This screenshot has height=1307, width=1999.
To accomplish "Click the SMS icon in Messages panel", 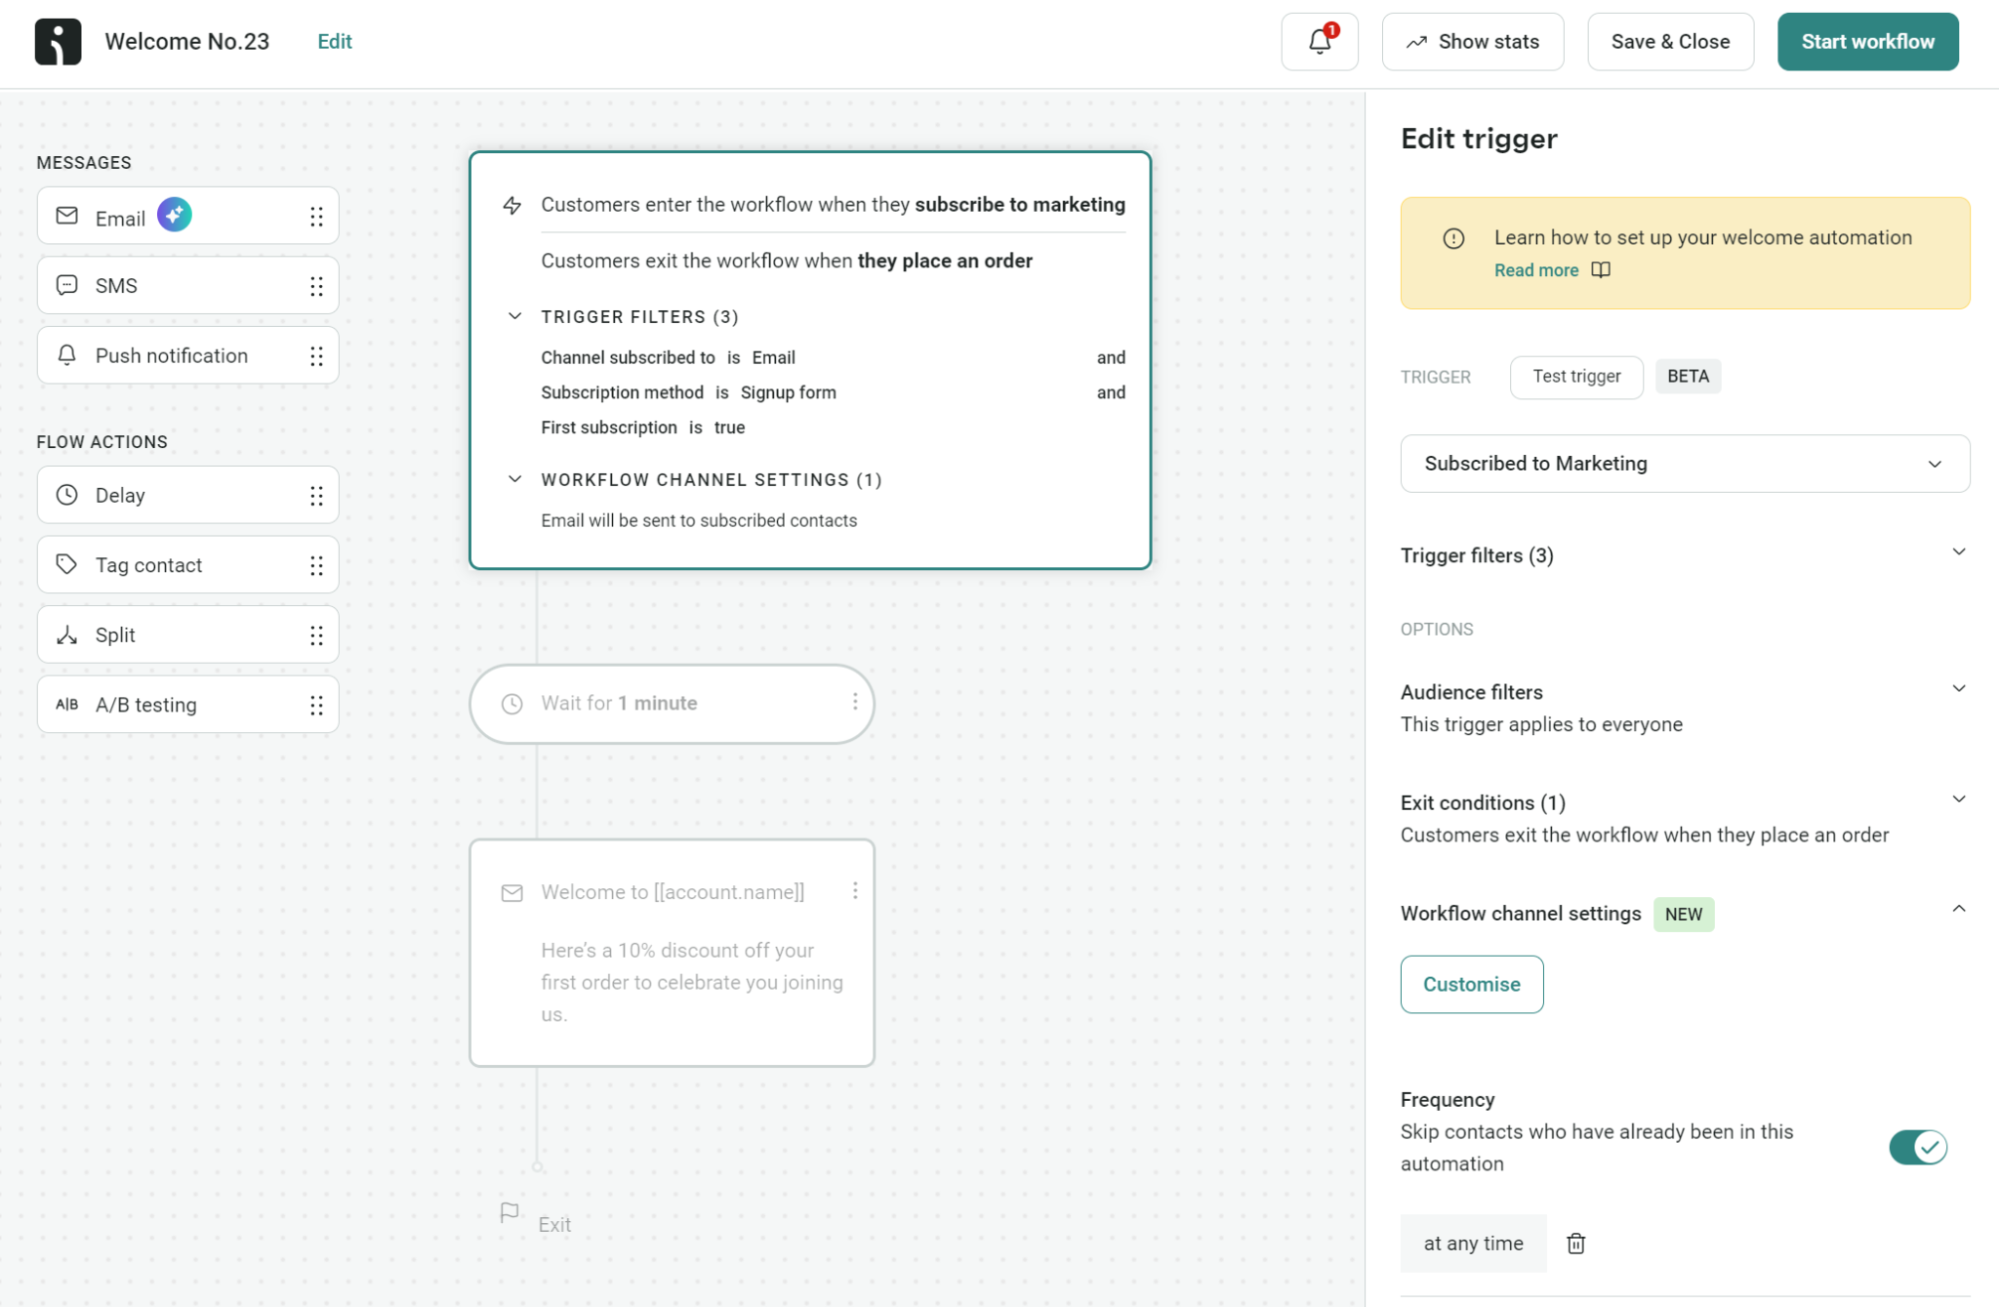I will point(66,285).
